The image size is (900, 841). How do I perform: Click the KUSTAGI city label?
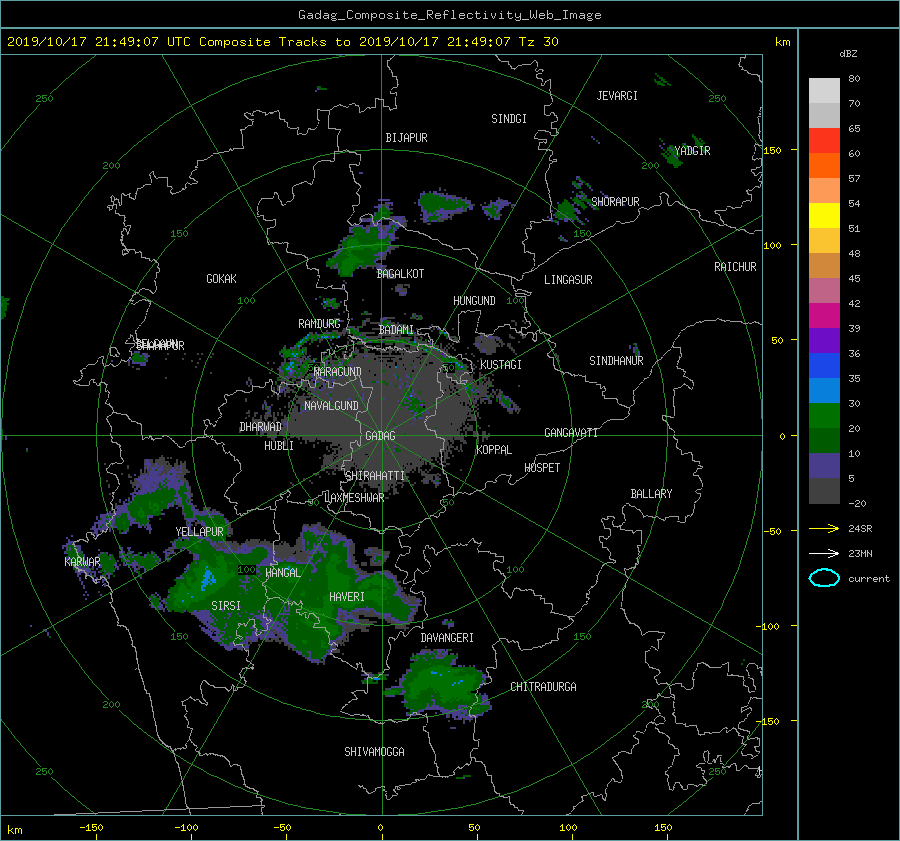click(x=501, y=365)
